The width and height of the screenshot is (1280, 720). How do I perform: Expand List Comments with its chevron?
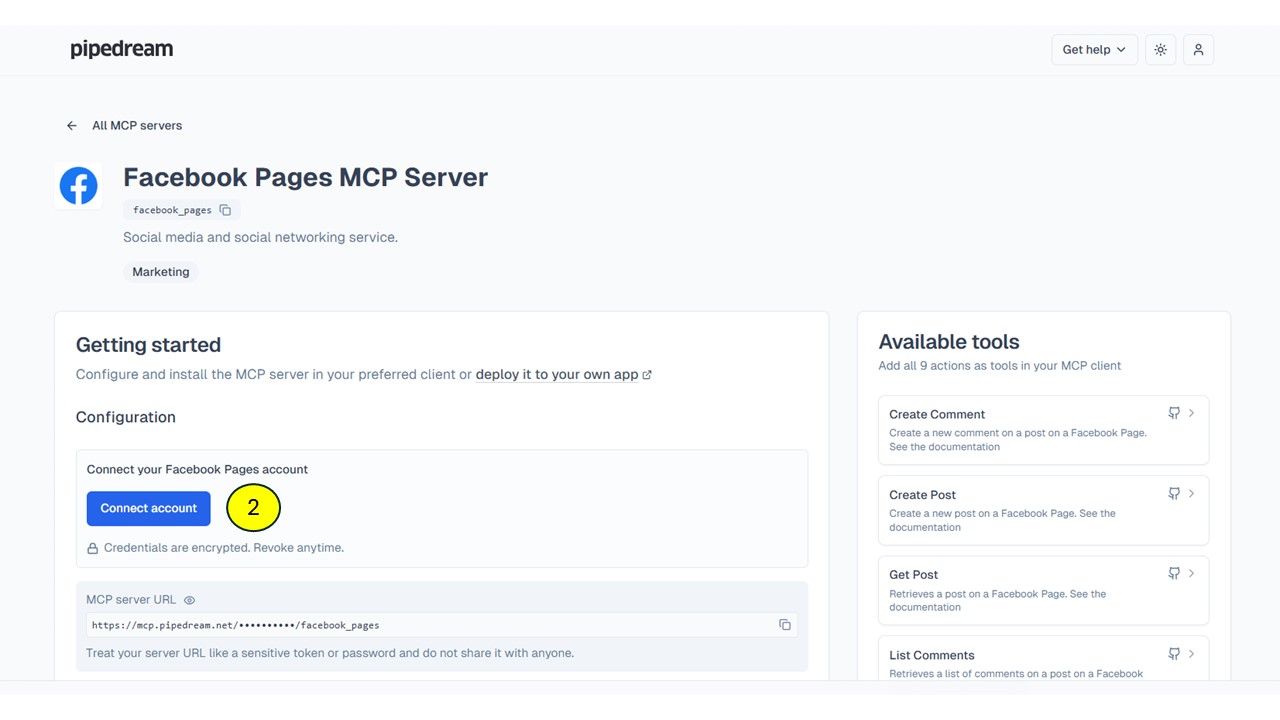click(1191, 654)
